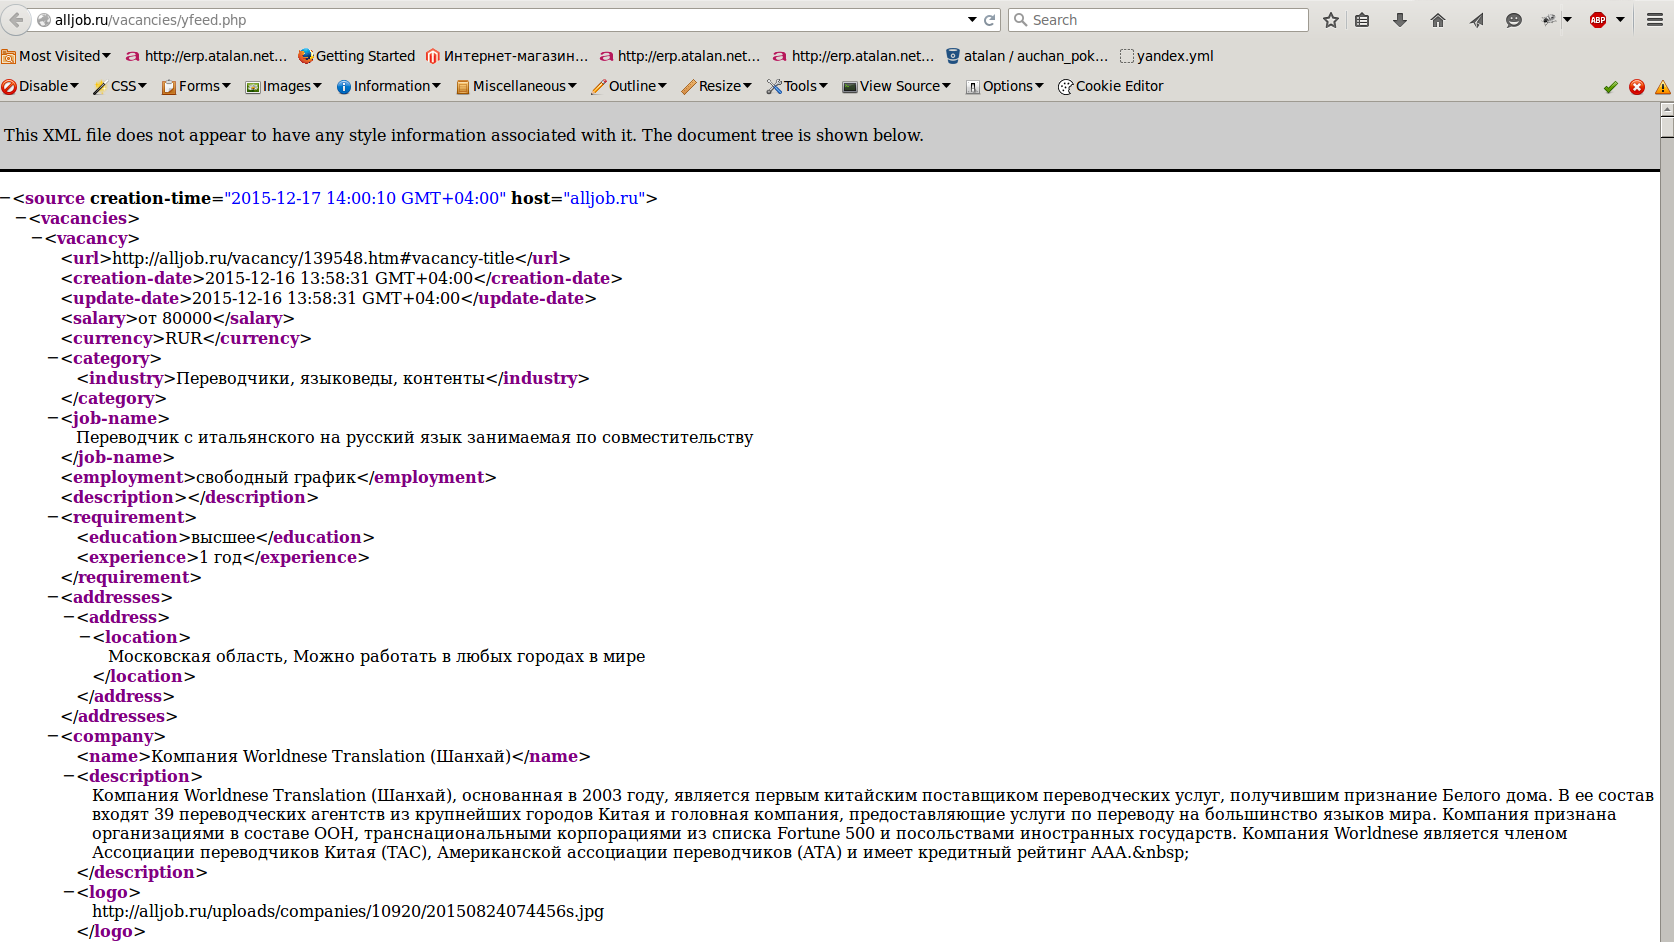Viewport: 1674px width, 942px height.
Task: Collapse the company XML node
Action: click(53, 736)
